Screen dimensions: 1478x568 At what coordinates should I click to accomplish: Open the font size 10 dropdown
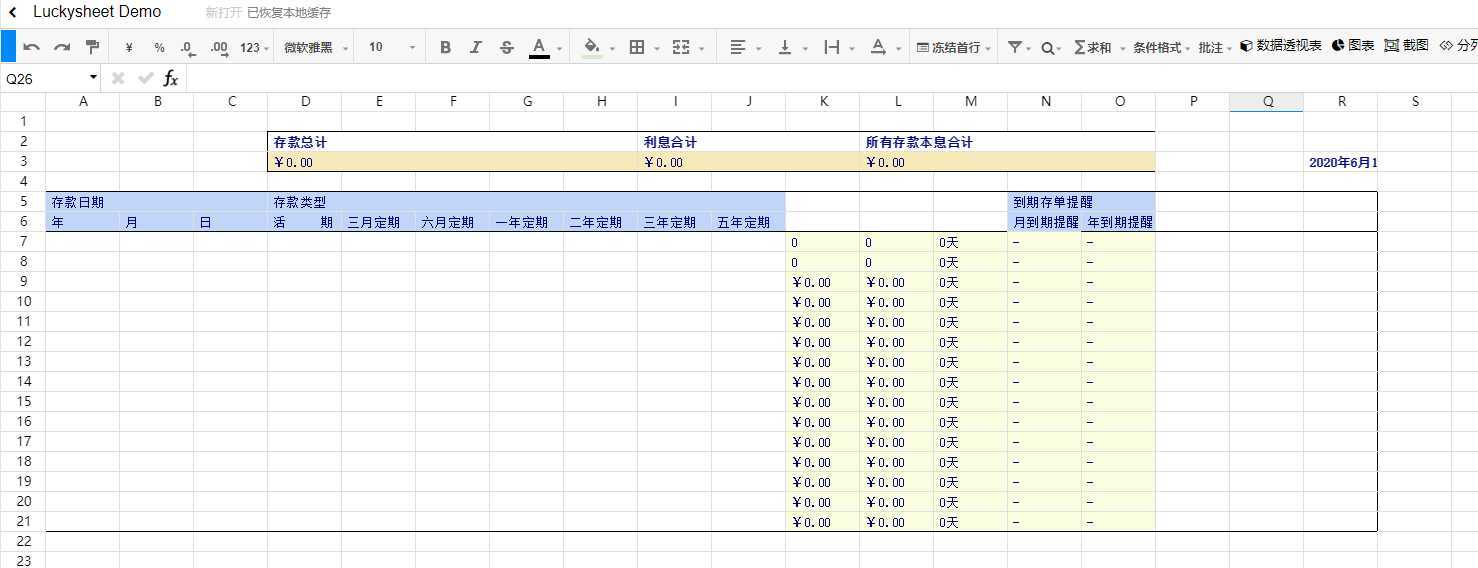391,47
